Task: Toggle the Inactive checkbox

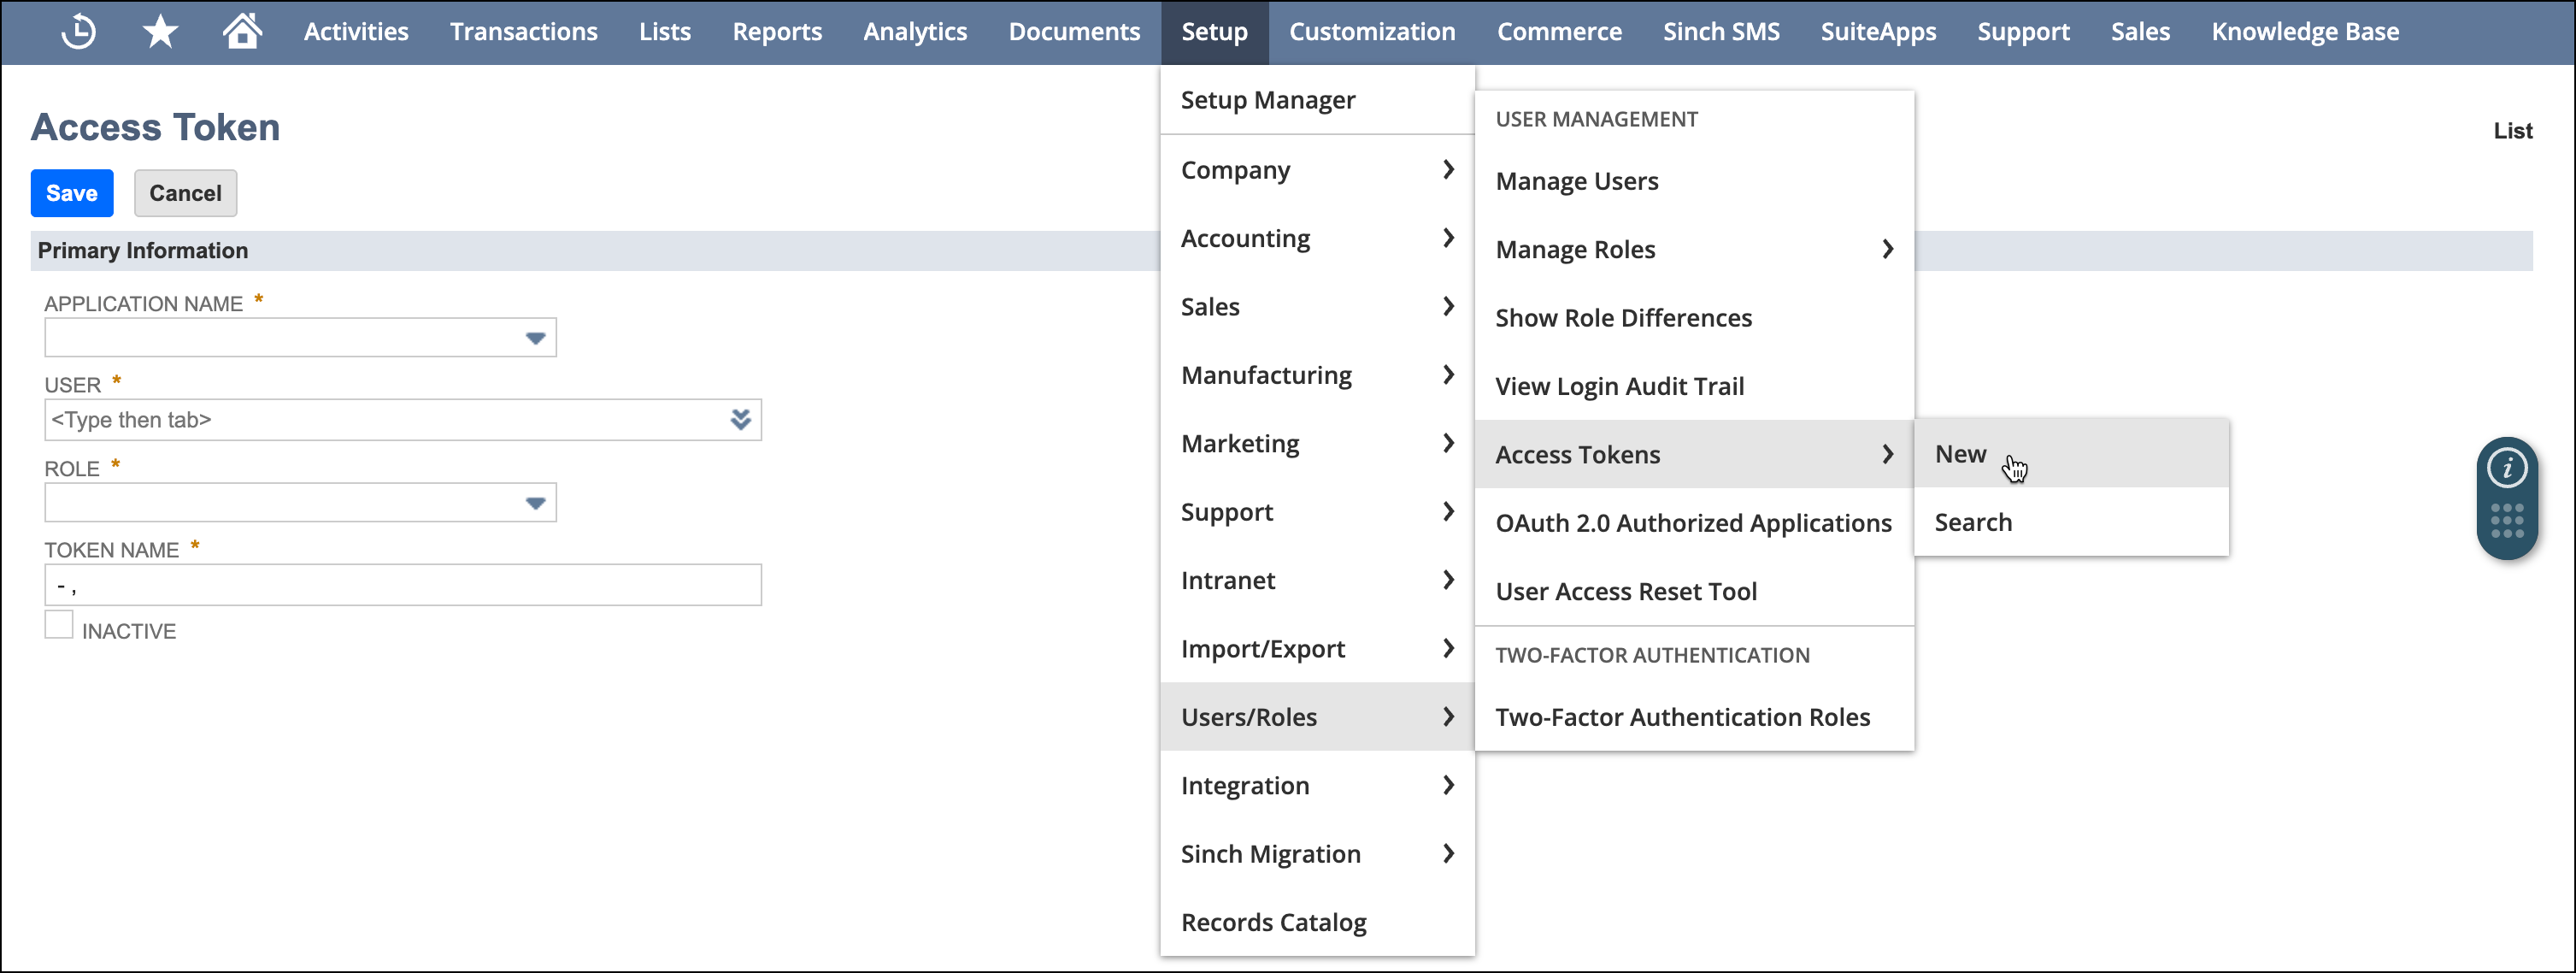Action: click(x=59, y=625)
